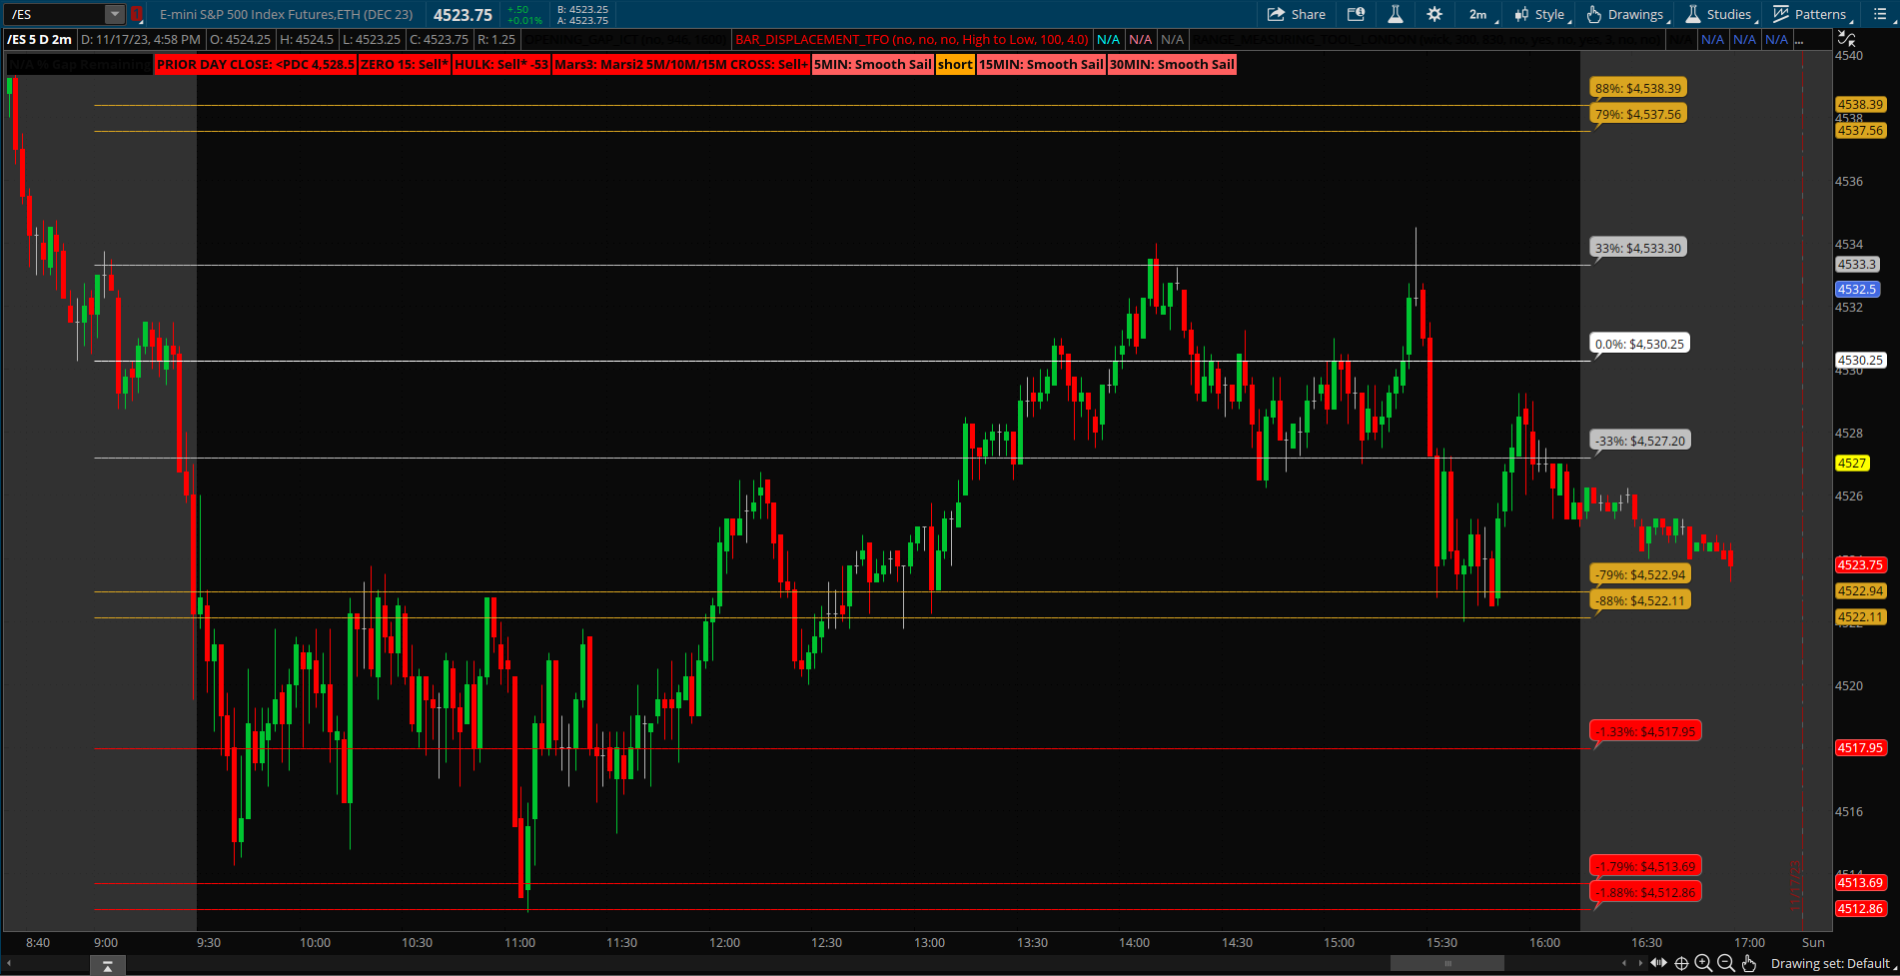Open the Style menu
Image resolution: width=1900 pixels, height=976 pixels.
pyautogui.click(x=1540, y=14)
